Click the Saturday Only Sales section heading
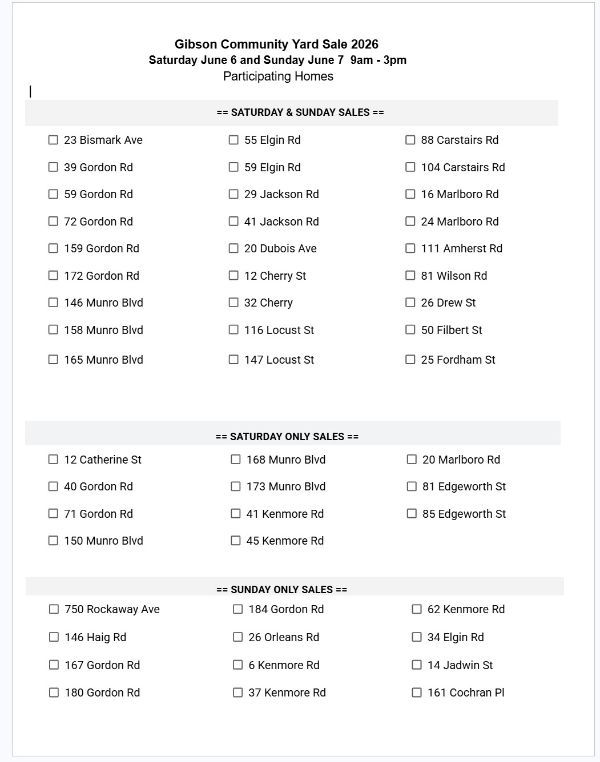Viewport: 600px width, 762px height. click(287, 436)
